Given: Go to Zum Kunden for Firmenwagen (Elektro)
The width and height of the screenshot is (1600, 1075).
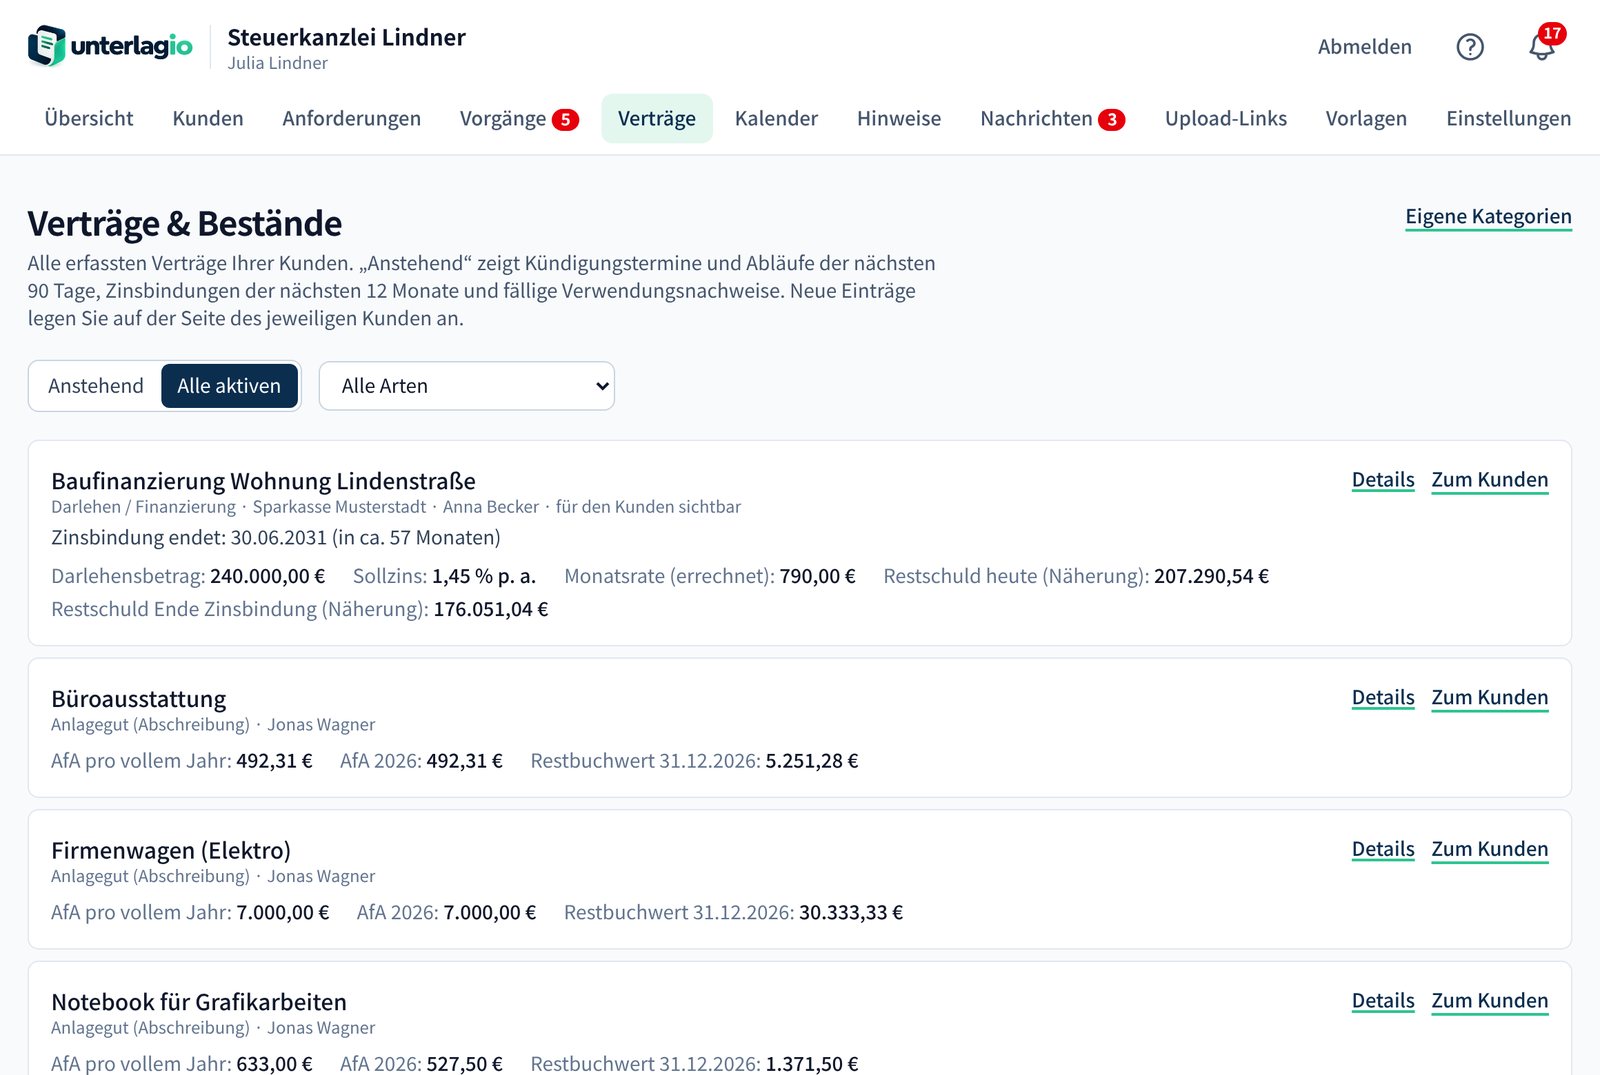Looking at the screenshot, I should point(1489,850).
